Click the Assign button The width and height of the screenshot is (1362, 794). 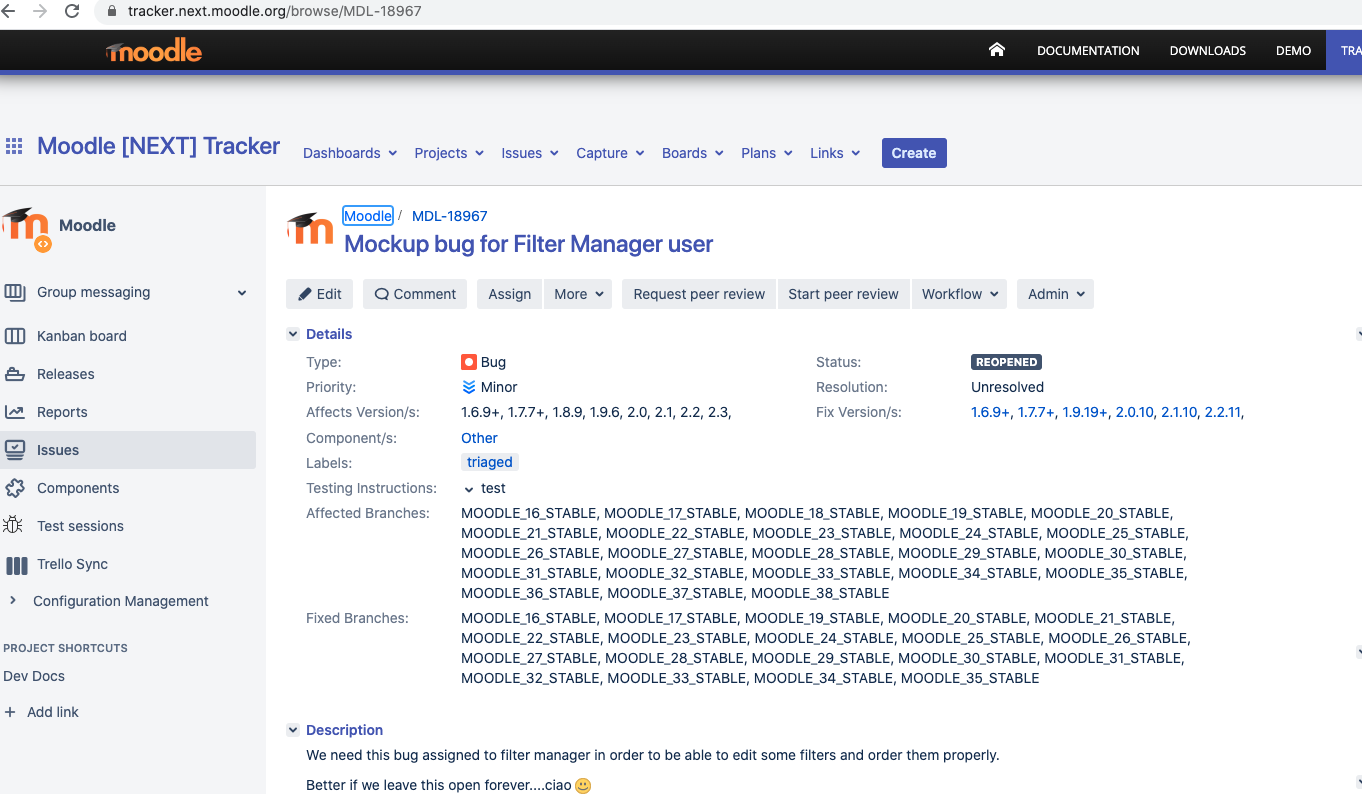pos(509,294)
